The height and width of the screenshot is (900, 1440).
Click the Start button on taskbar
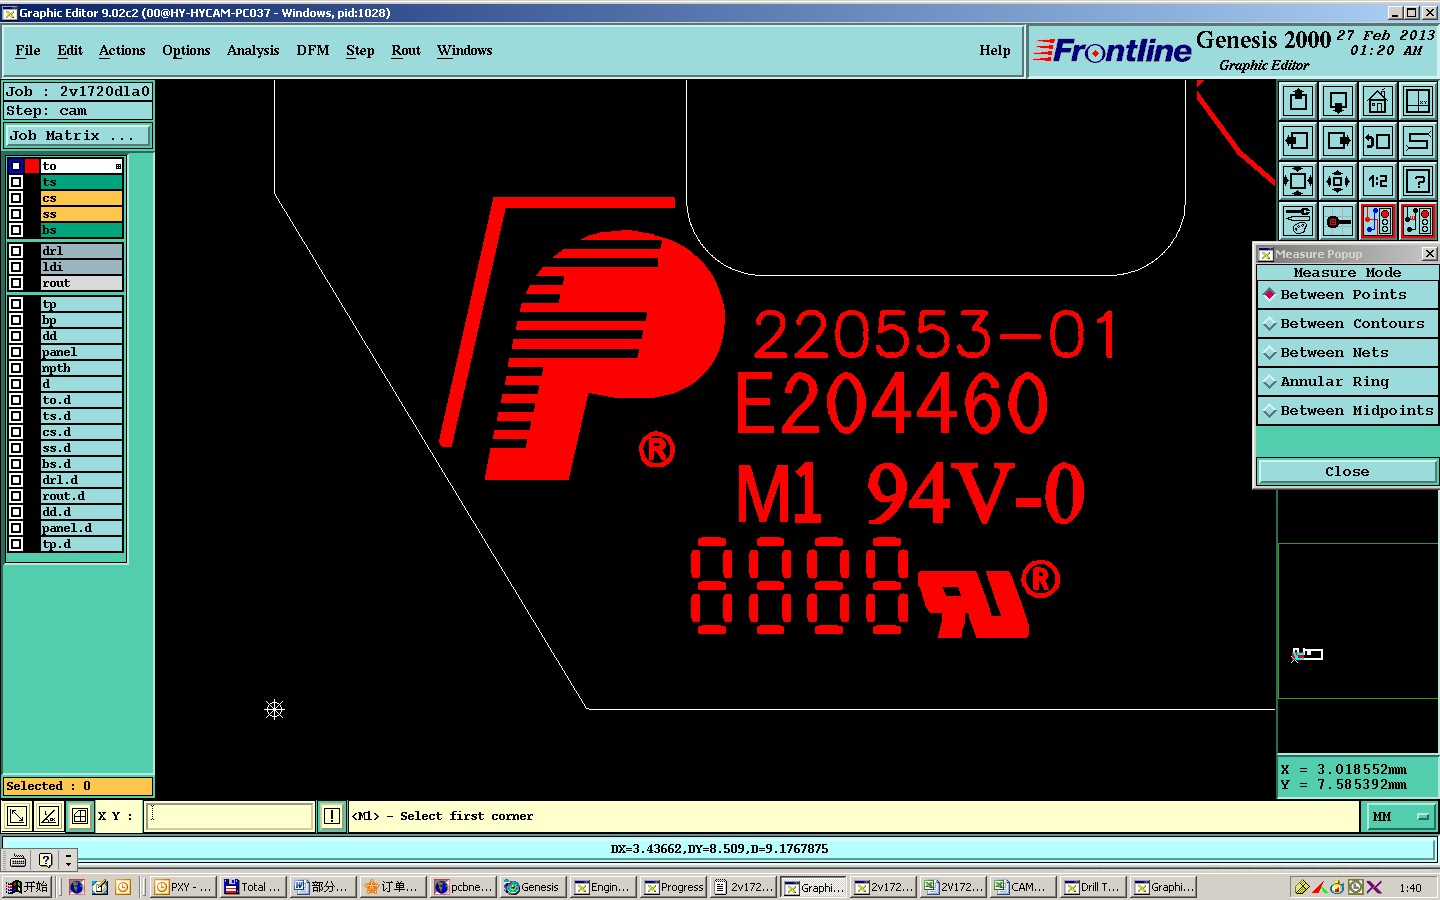point(28,887)
